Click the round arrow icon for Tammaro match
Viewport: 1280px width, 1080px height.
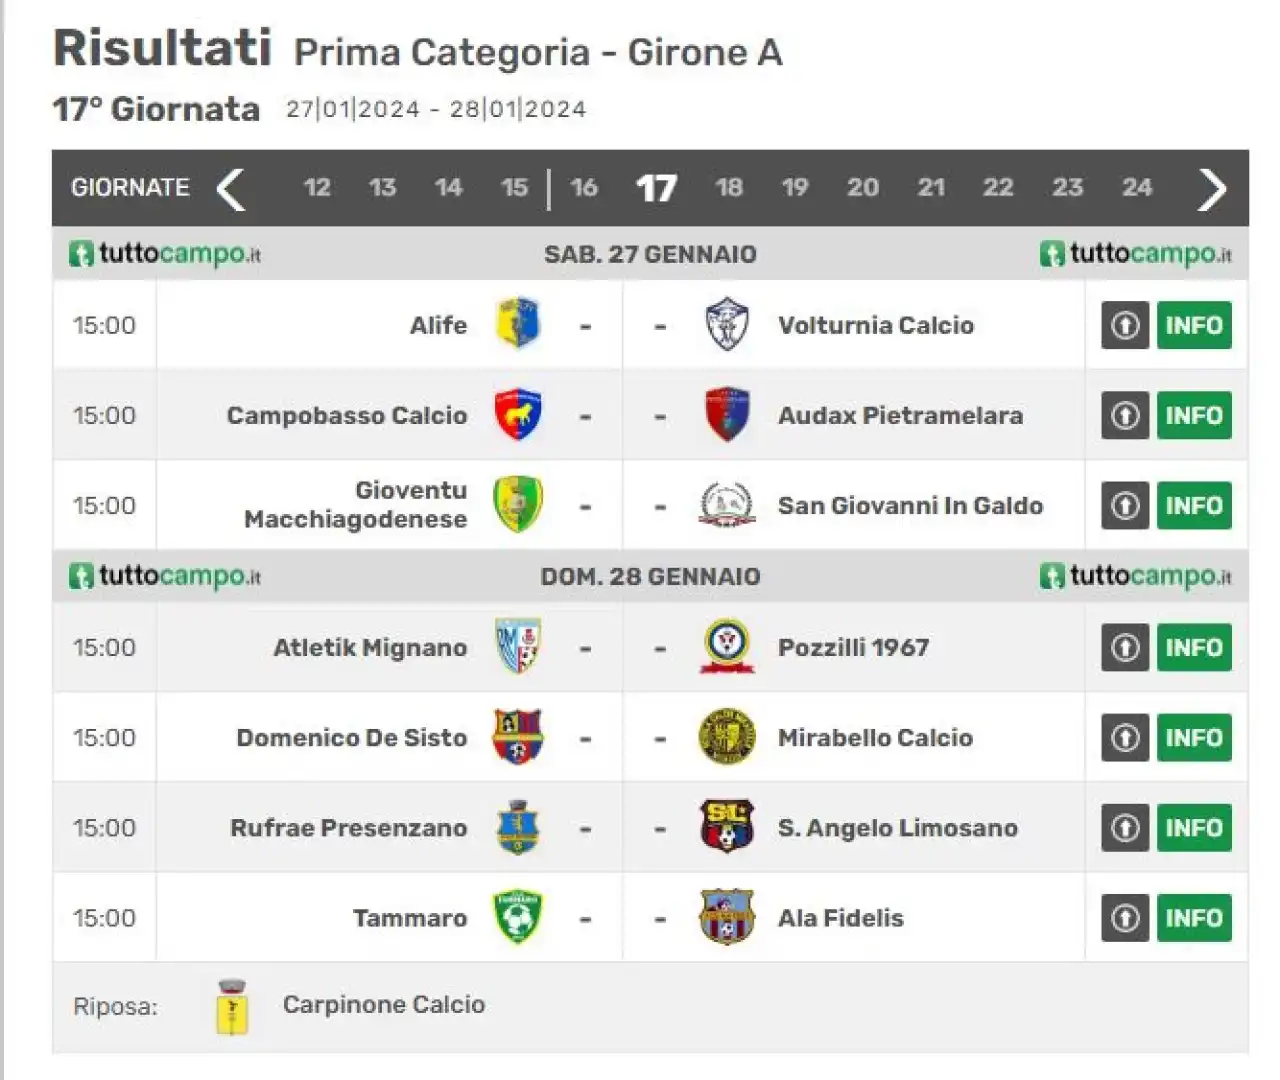[1126, 917]
